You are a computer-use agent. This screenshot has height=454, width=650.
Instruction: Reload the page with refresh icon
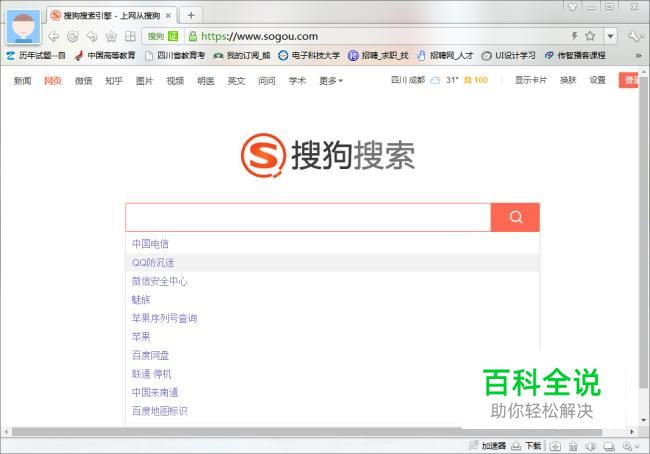point(73,36)
